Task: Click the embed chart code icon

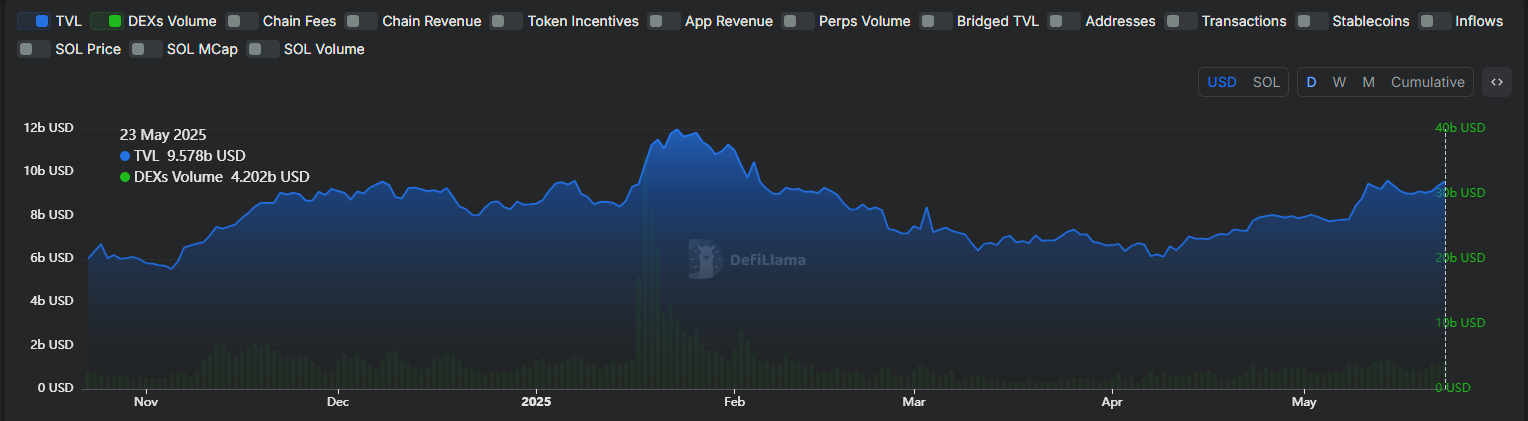Action: [1497, 82]
